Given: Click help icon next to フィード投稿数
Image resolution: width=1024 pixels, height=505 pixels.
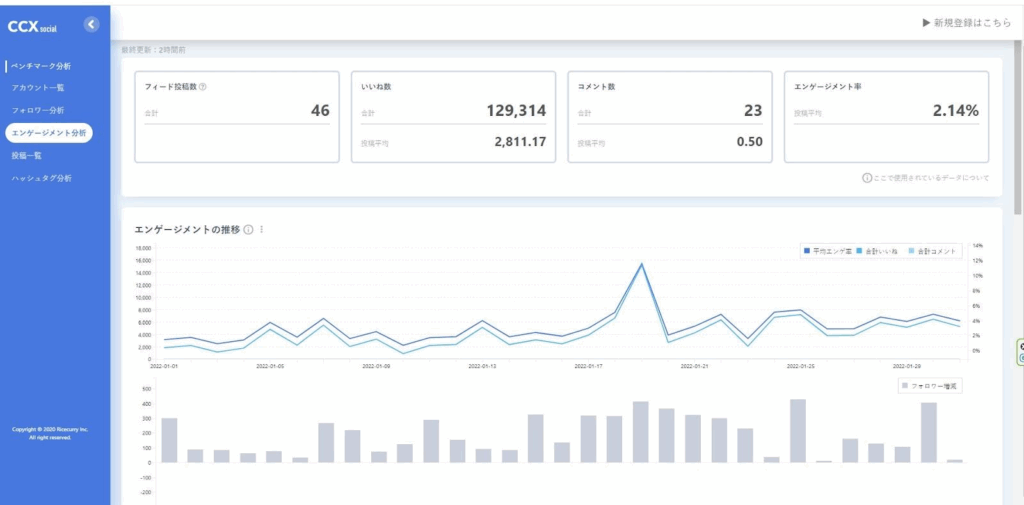Looking at the screenshot, I should (203, 87).
